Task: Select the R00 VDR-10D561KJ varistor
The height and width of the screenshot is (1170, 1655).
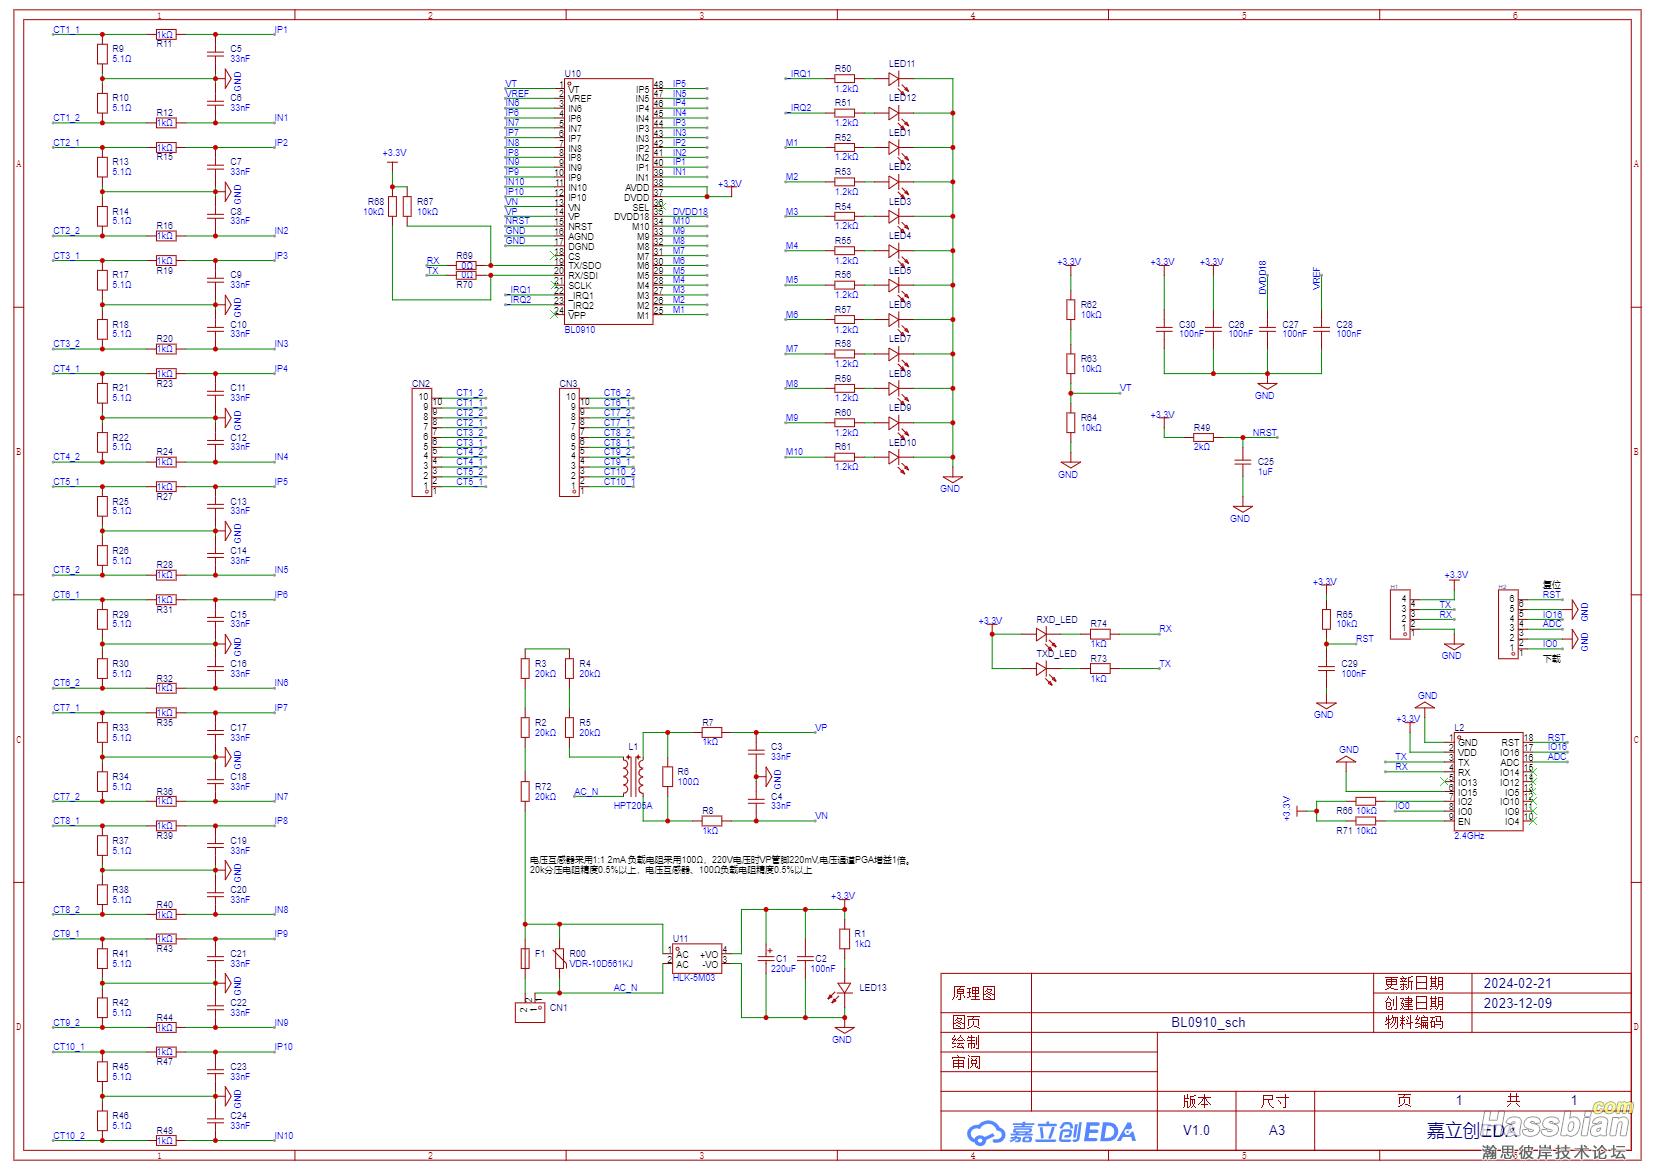Action: coord(560,958)
